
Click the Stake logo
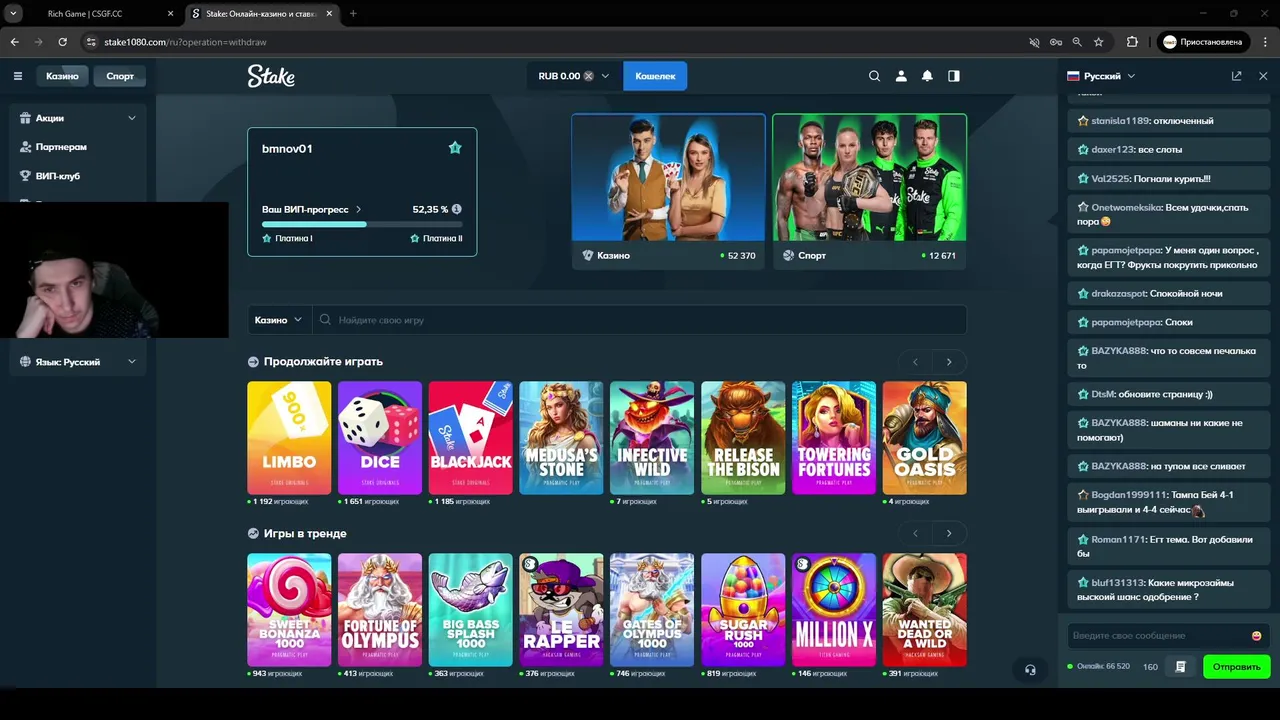coord(271,76)
